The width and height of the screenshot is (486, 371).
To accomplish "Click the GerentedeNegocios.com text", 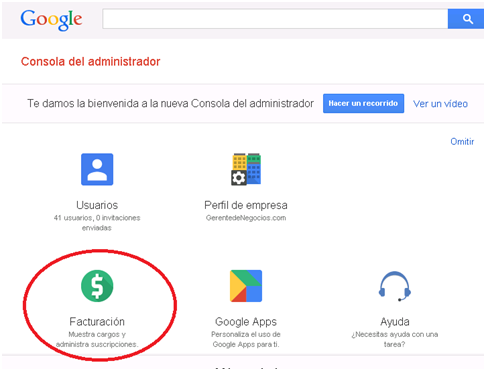I will tap(246, 218).
